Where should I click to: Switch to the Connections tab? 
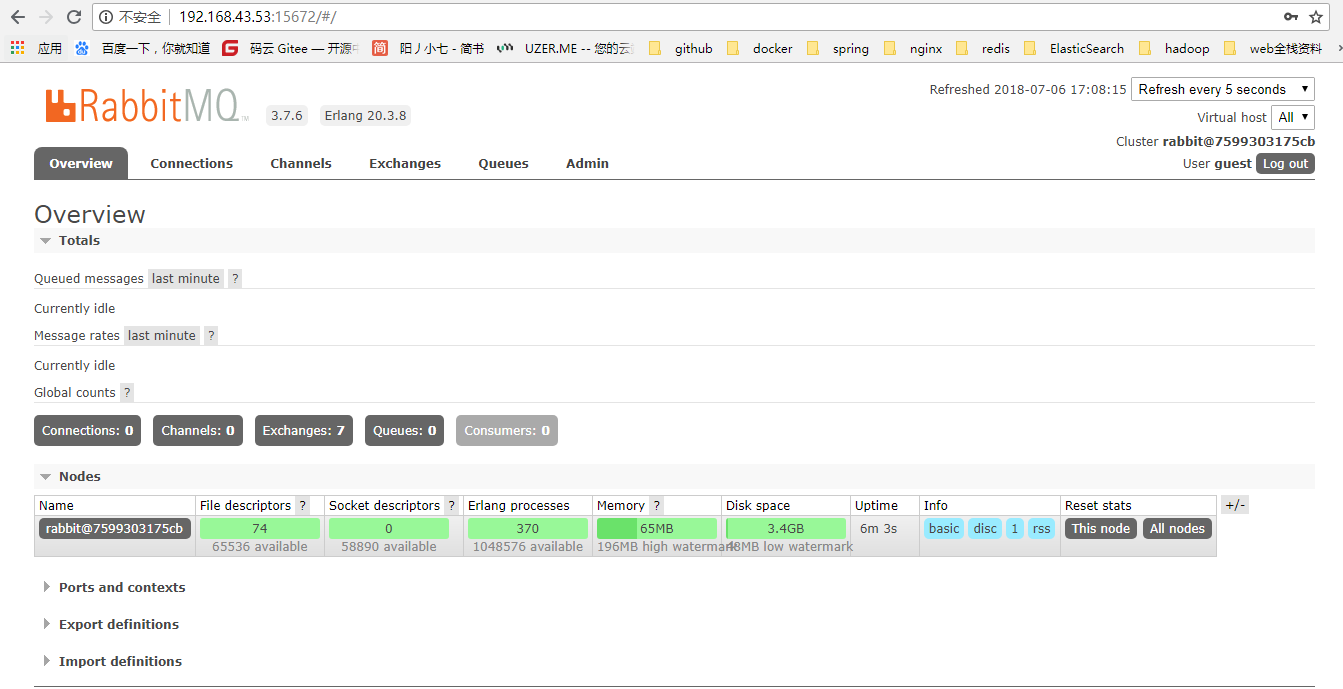tap(191, 163)
